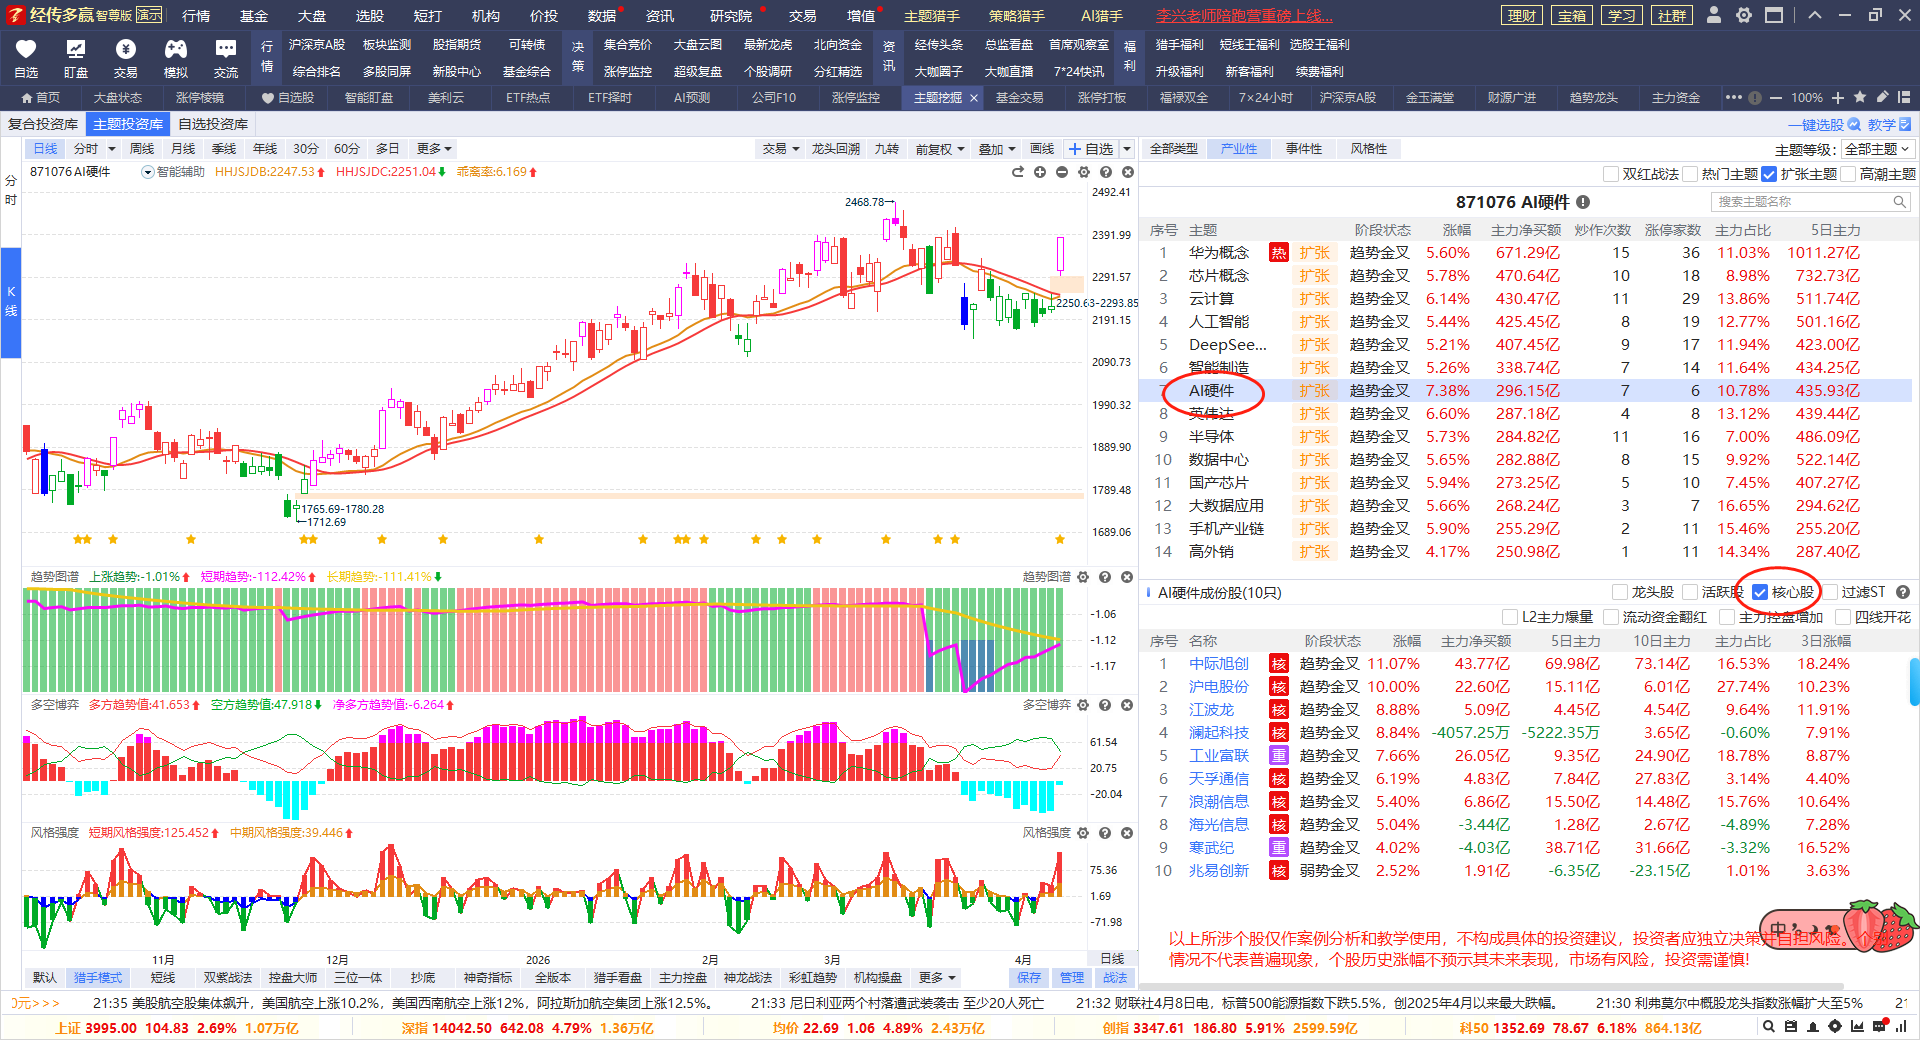Tick the 过滤ST checkbox
The image size is (1920, 1040).
(1831, 592)
